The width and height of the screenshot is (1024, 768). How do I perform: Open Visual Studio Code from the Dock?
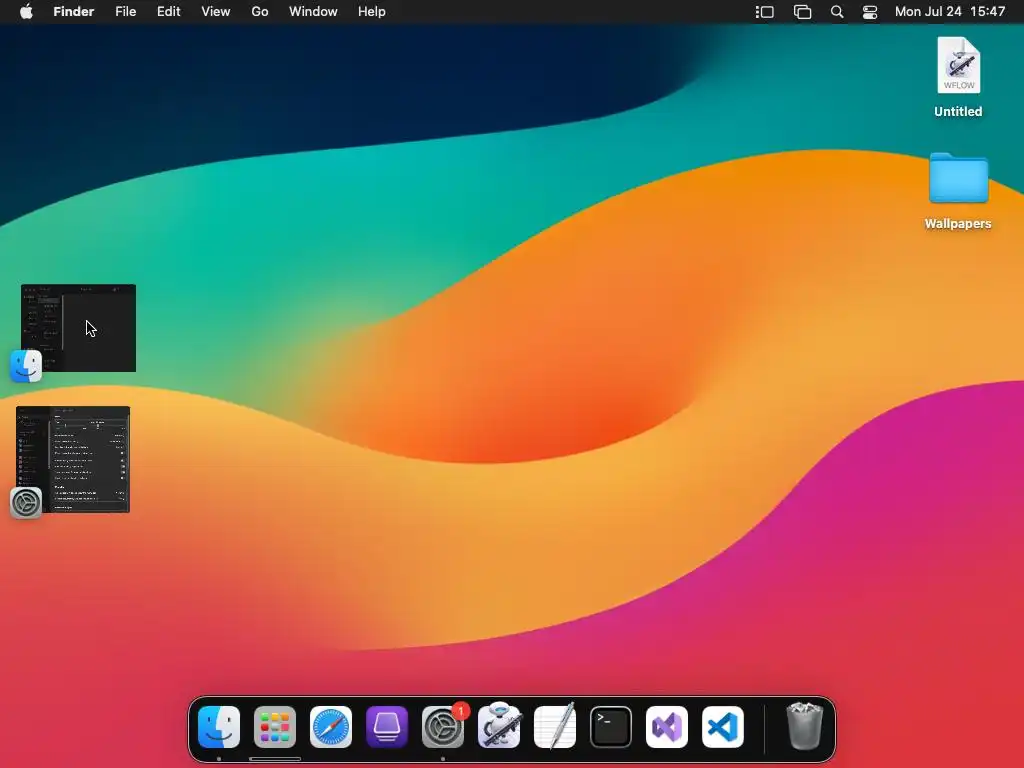[x=723, y=727]
